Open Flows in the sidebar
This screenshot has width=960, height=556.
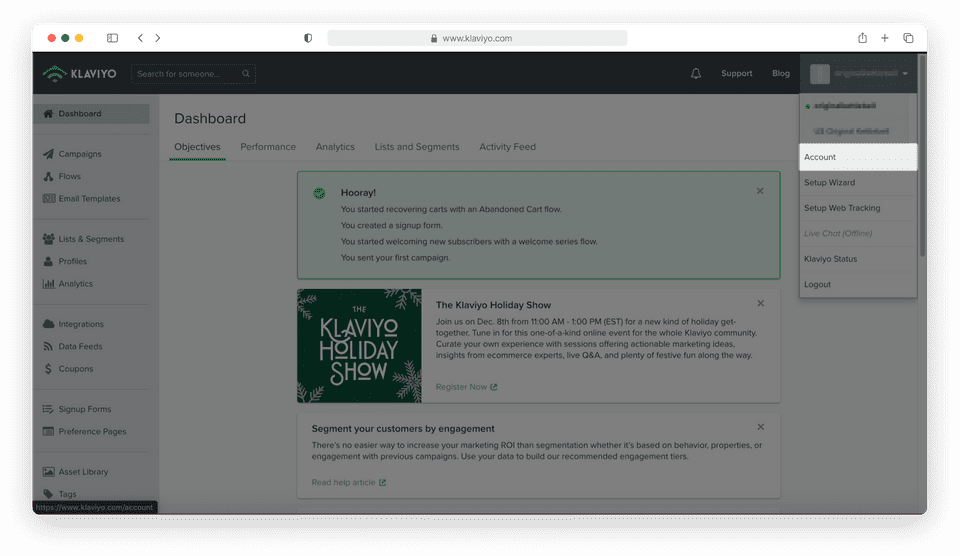69,176
